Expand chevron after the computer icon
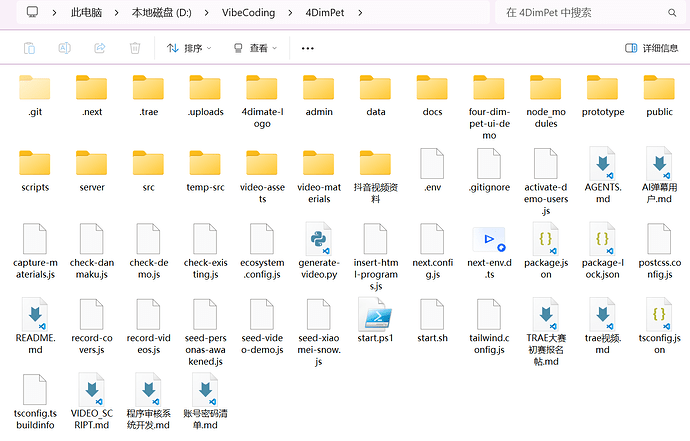This screenshot has width=690, height=441. pyautogui.click(x=54, y=12)
